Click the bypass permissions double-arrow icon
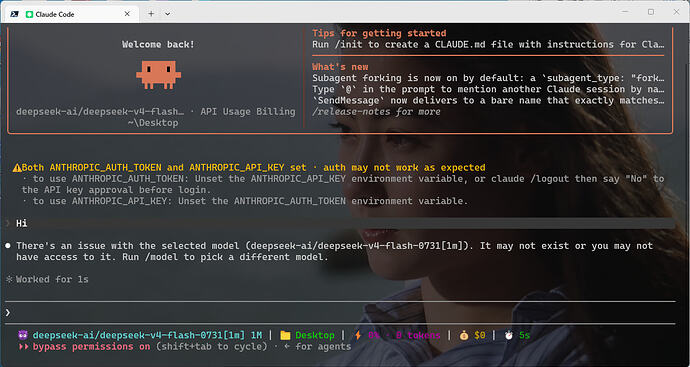 [23, 347]
